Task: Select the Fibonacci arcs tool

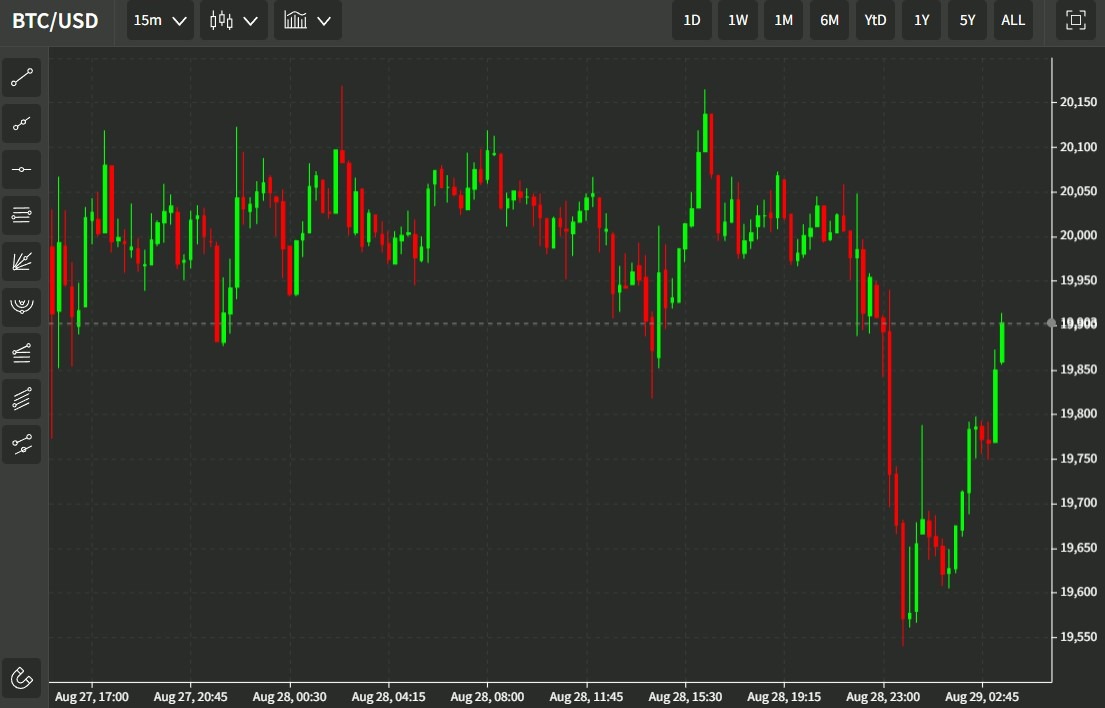Action: point(22,307)
